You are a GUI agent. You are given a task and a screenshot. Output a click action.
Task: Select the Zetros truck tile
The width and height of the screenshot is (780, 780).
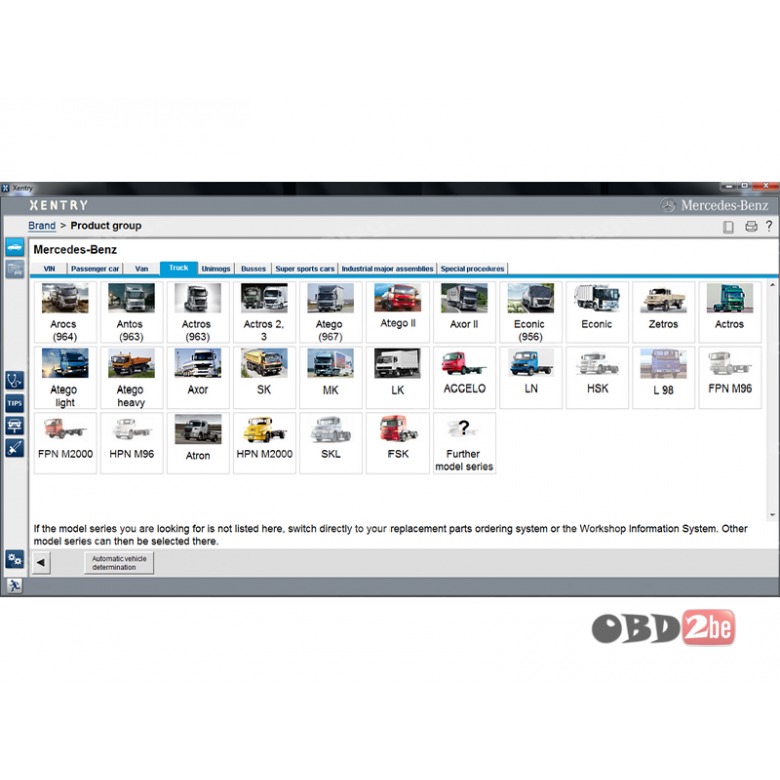(x=664, y=312)
